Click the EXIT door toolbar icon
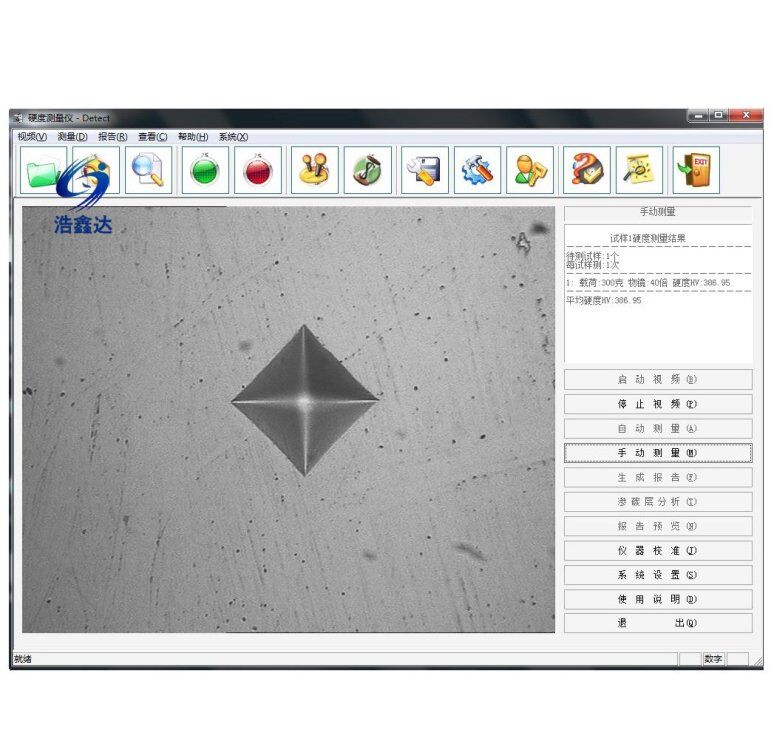774x750 pixels. pyautogui.click(x=695, y=170)
